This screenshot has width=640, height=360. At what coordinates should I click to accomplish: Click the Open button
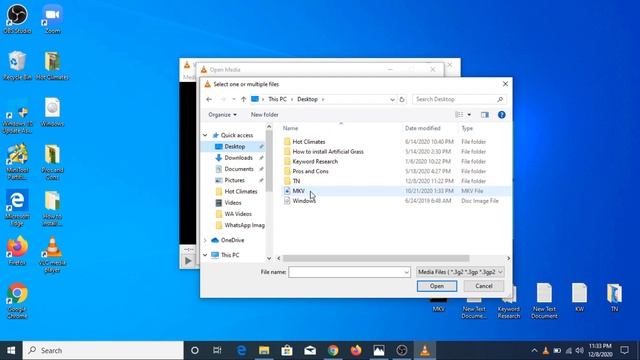coord(437,286)
